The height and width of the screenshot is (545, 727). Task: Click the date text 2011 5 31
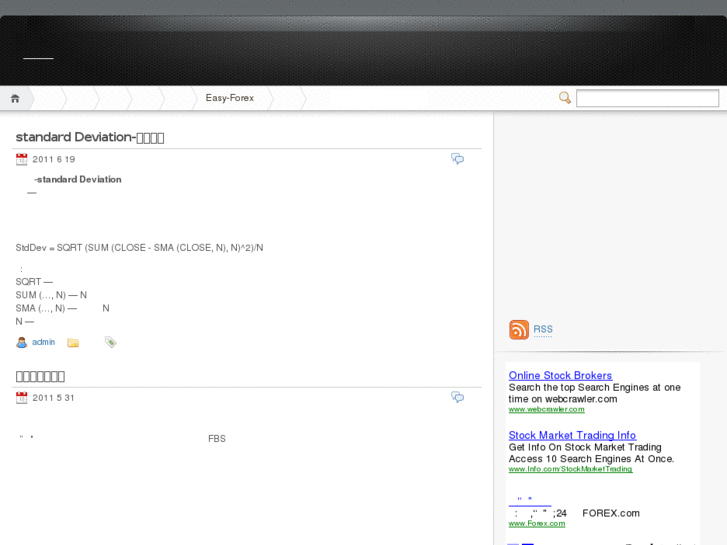click(x=53, y=398)
